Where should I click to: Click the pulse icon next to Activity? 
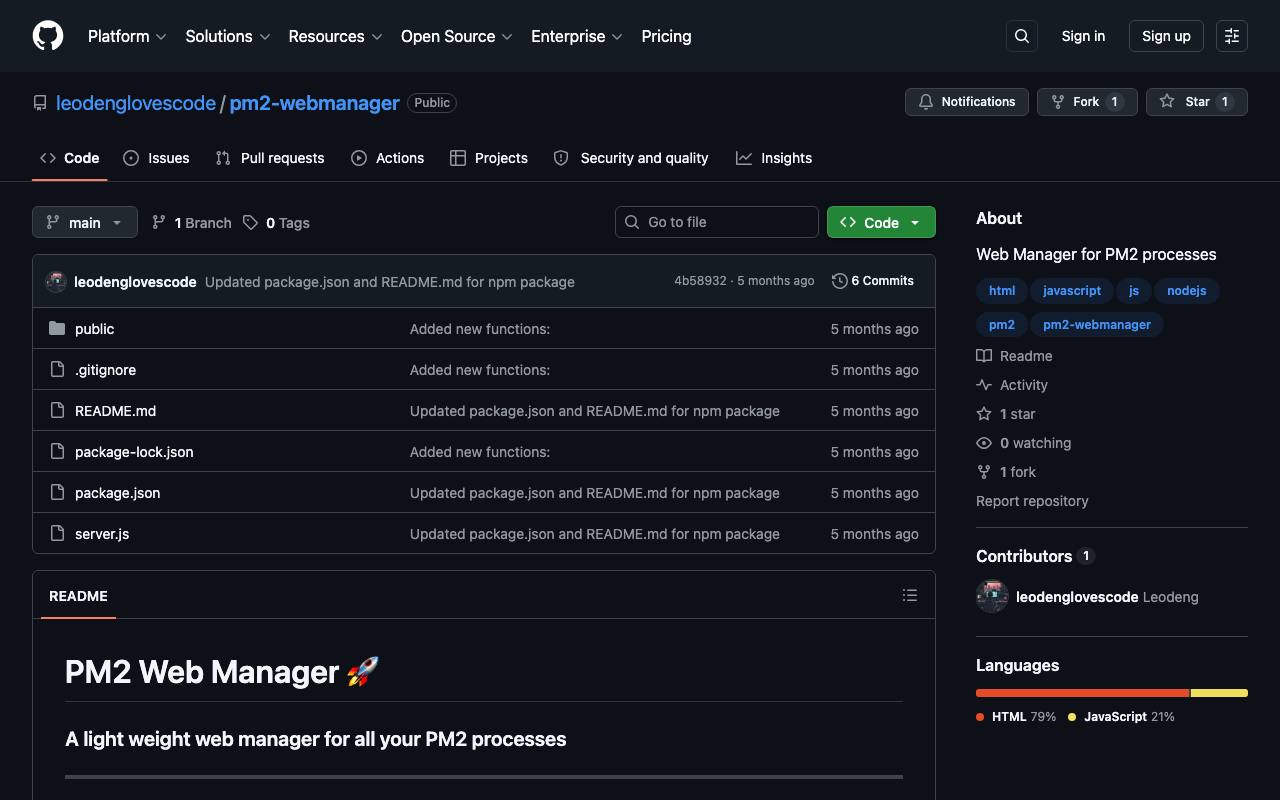point(984,385)
